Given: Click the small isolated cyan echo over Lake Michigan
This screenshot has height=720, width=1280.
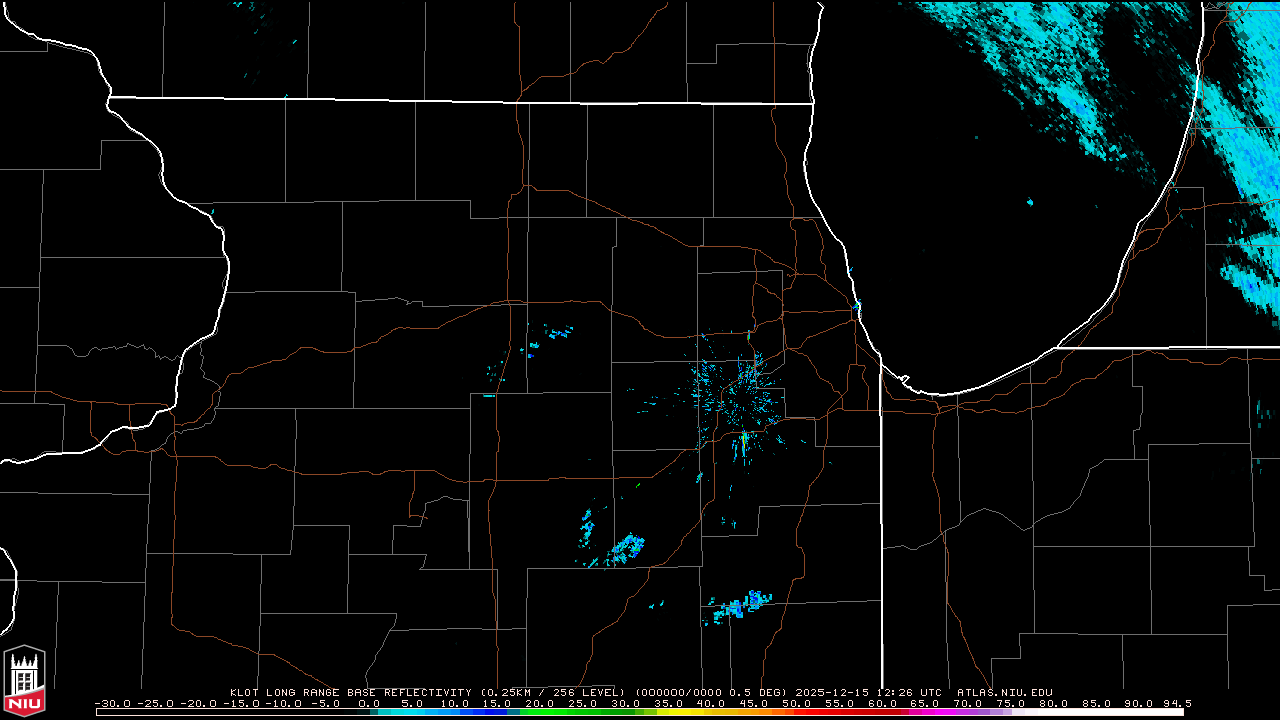Looking at the screenshot, I should pyautogui.click(x=1030, y=202).
